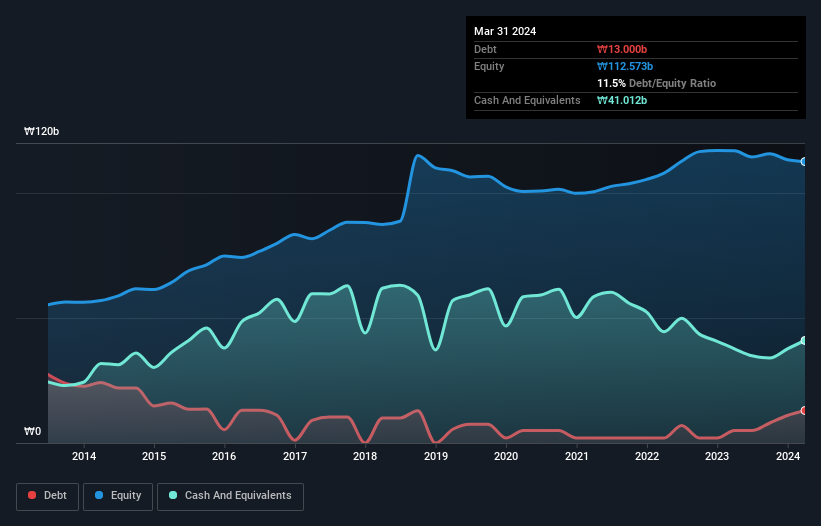This screenshot has width=821, height=526.
Task: Select the 2021 x-axis label
Action: 576,456
